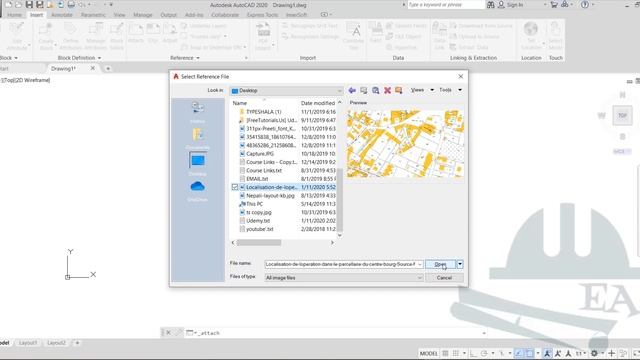Select OneDrive in the dialog places sidebar

198,191
